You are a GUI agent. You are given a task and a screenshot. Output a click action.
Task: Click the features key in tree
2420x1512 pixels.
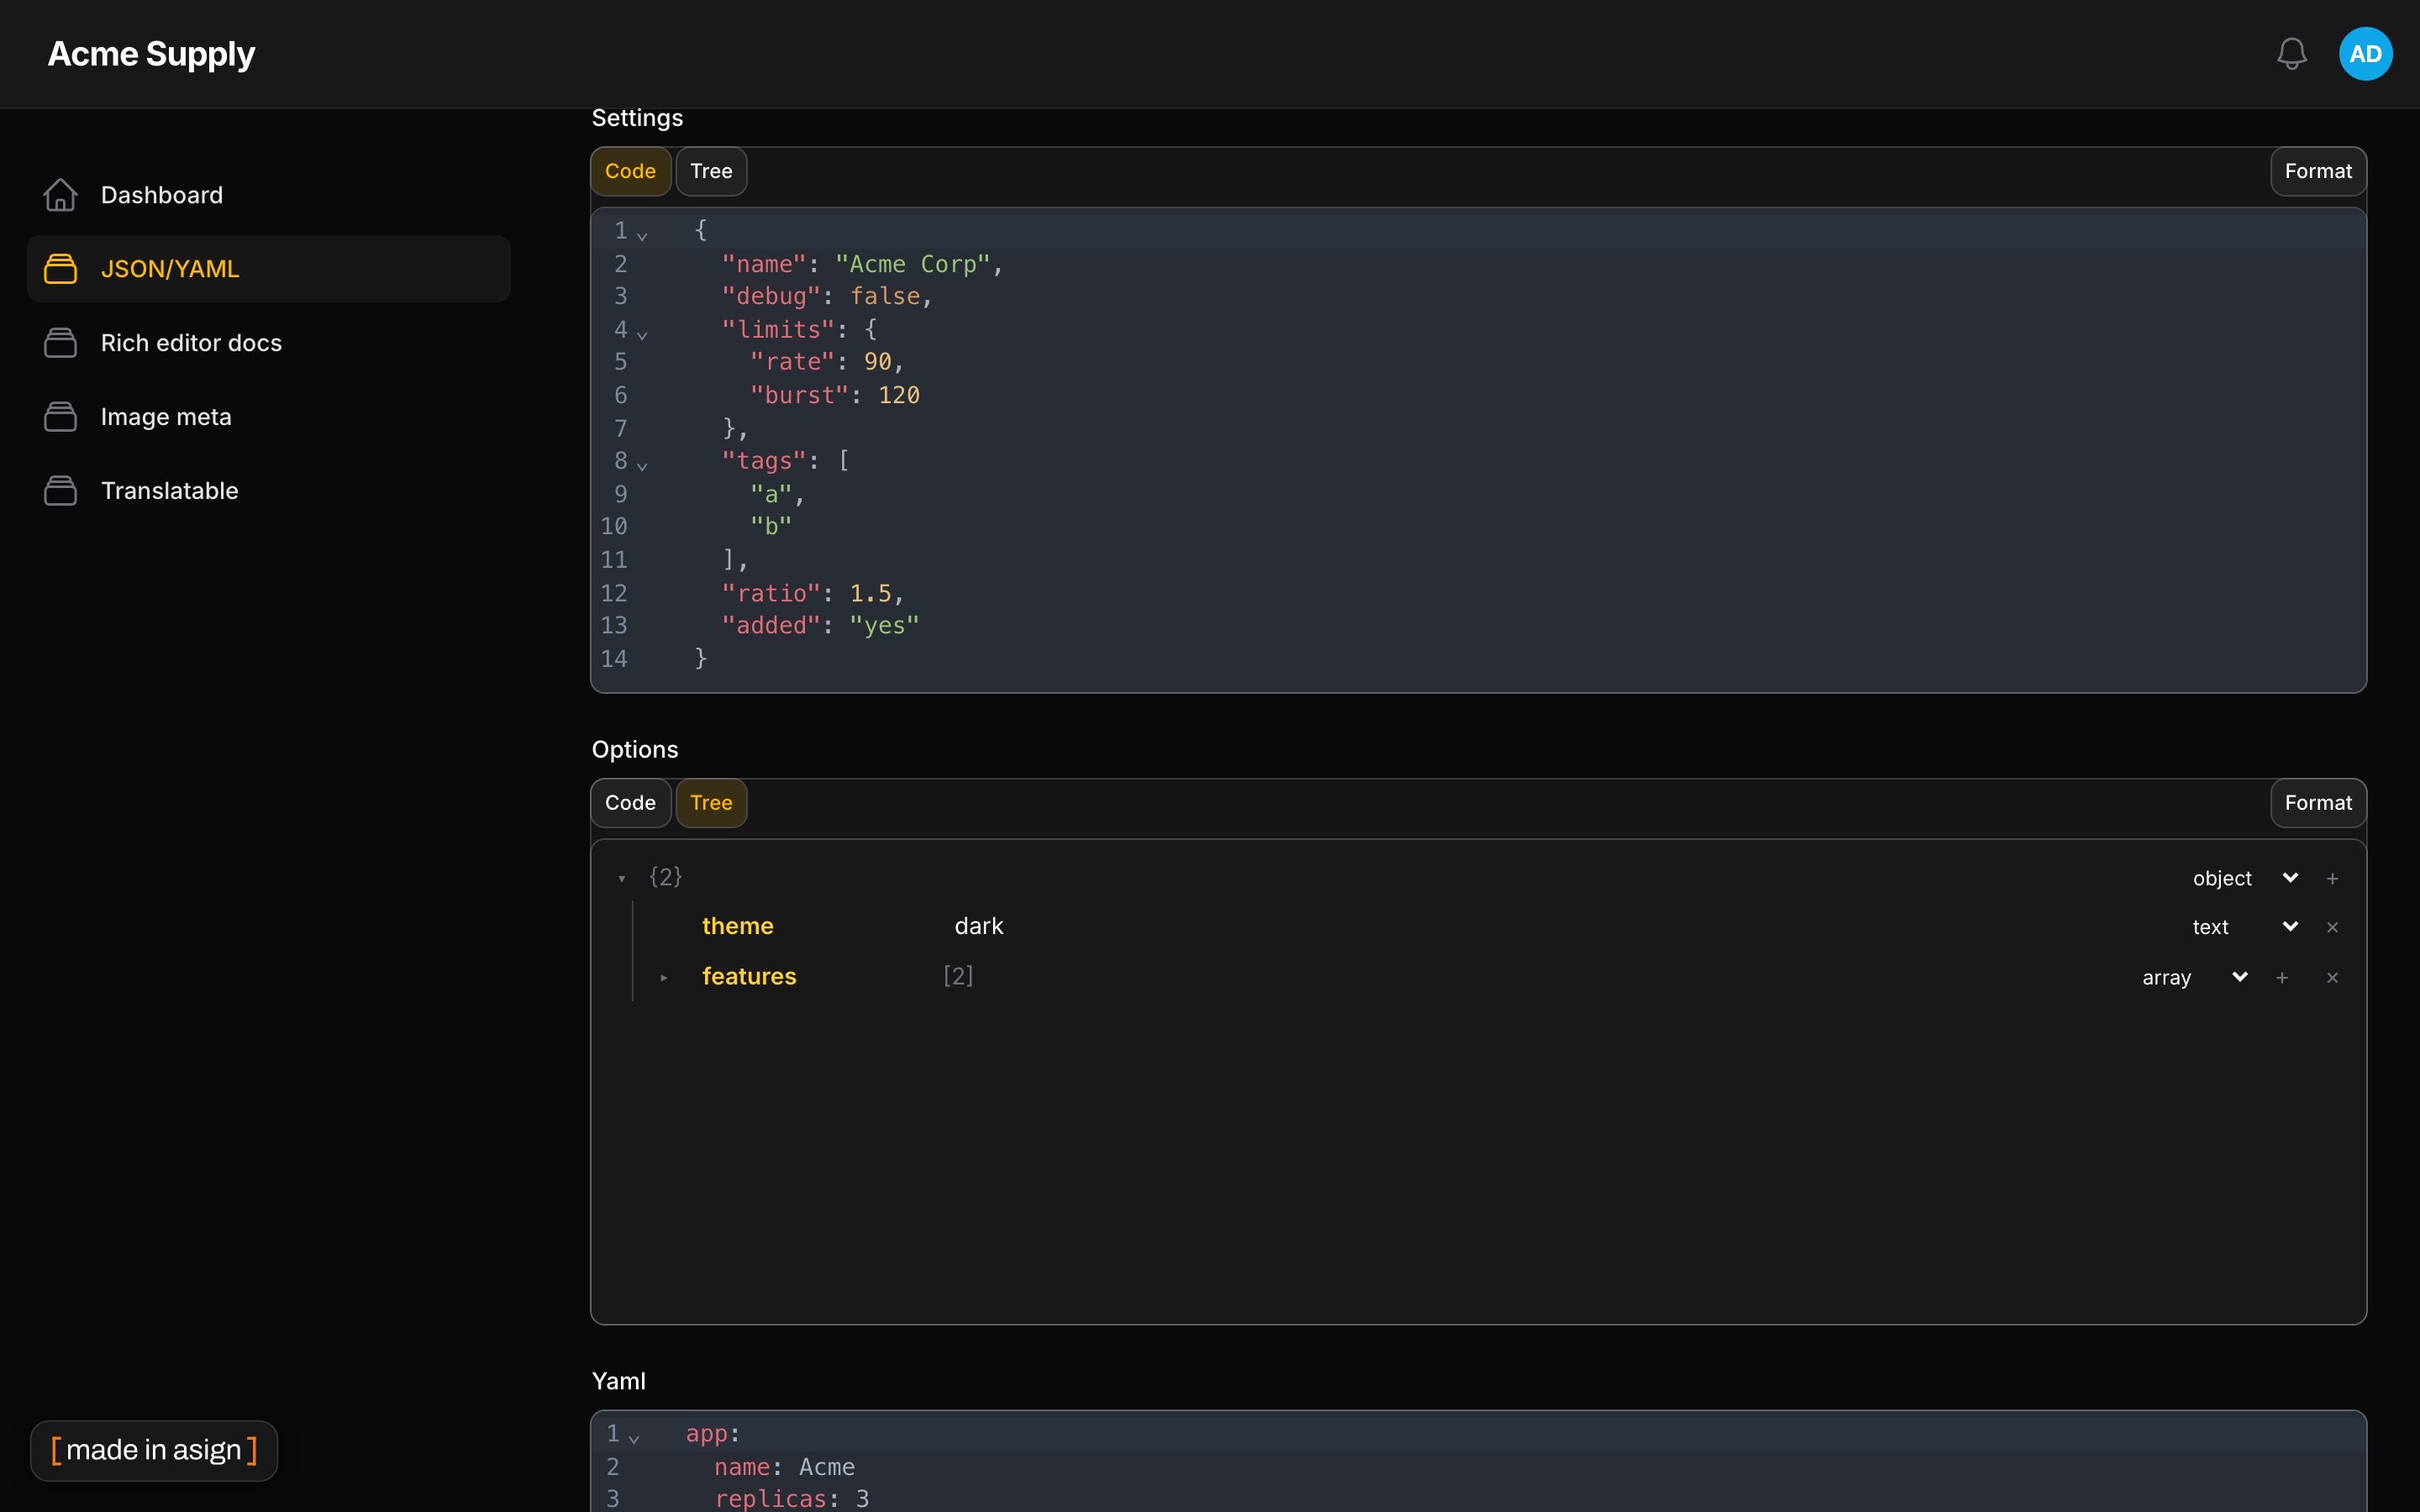pyautogui.click(x=749, y=976)
